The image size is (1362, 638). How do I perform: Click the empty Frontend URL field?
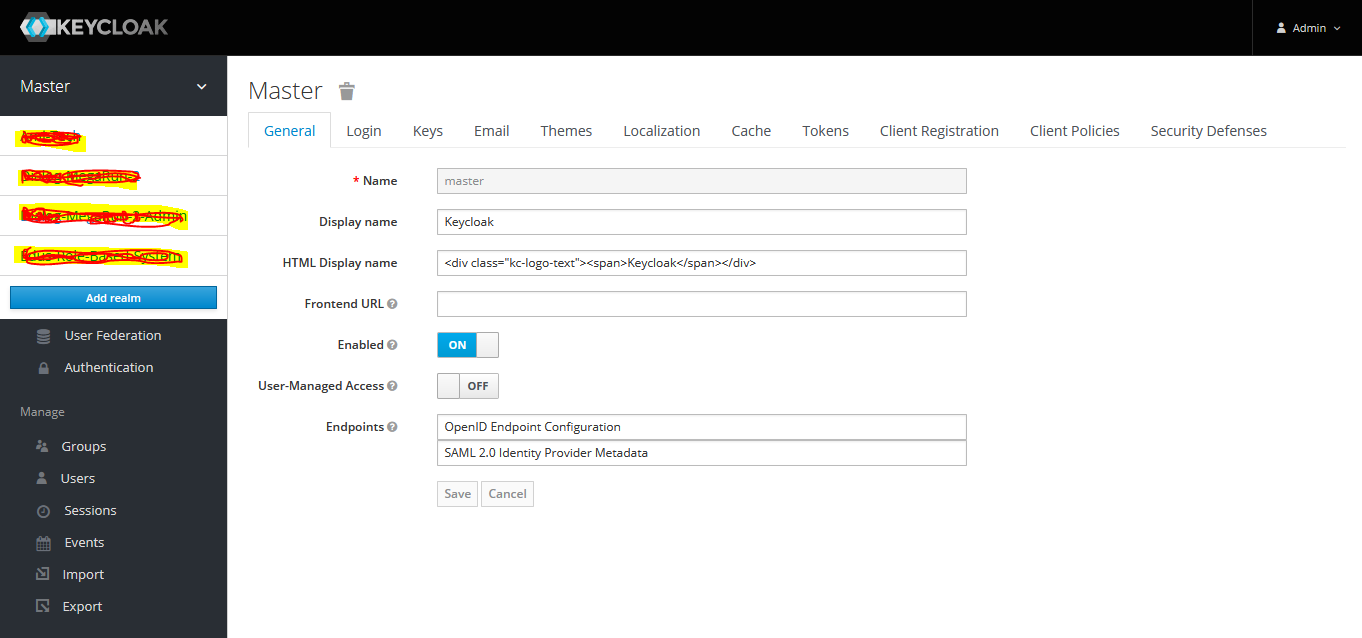pos(702,304)
